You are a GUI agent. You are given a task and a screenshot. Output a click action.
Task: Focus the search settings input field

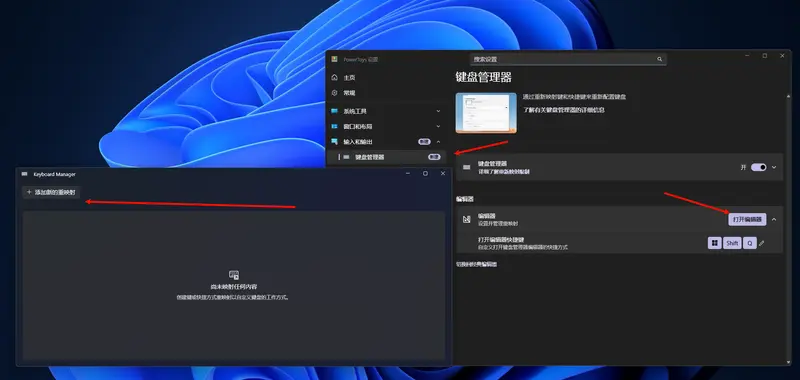(x=568, y=59)
